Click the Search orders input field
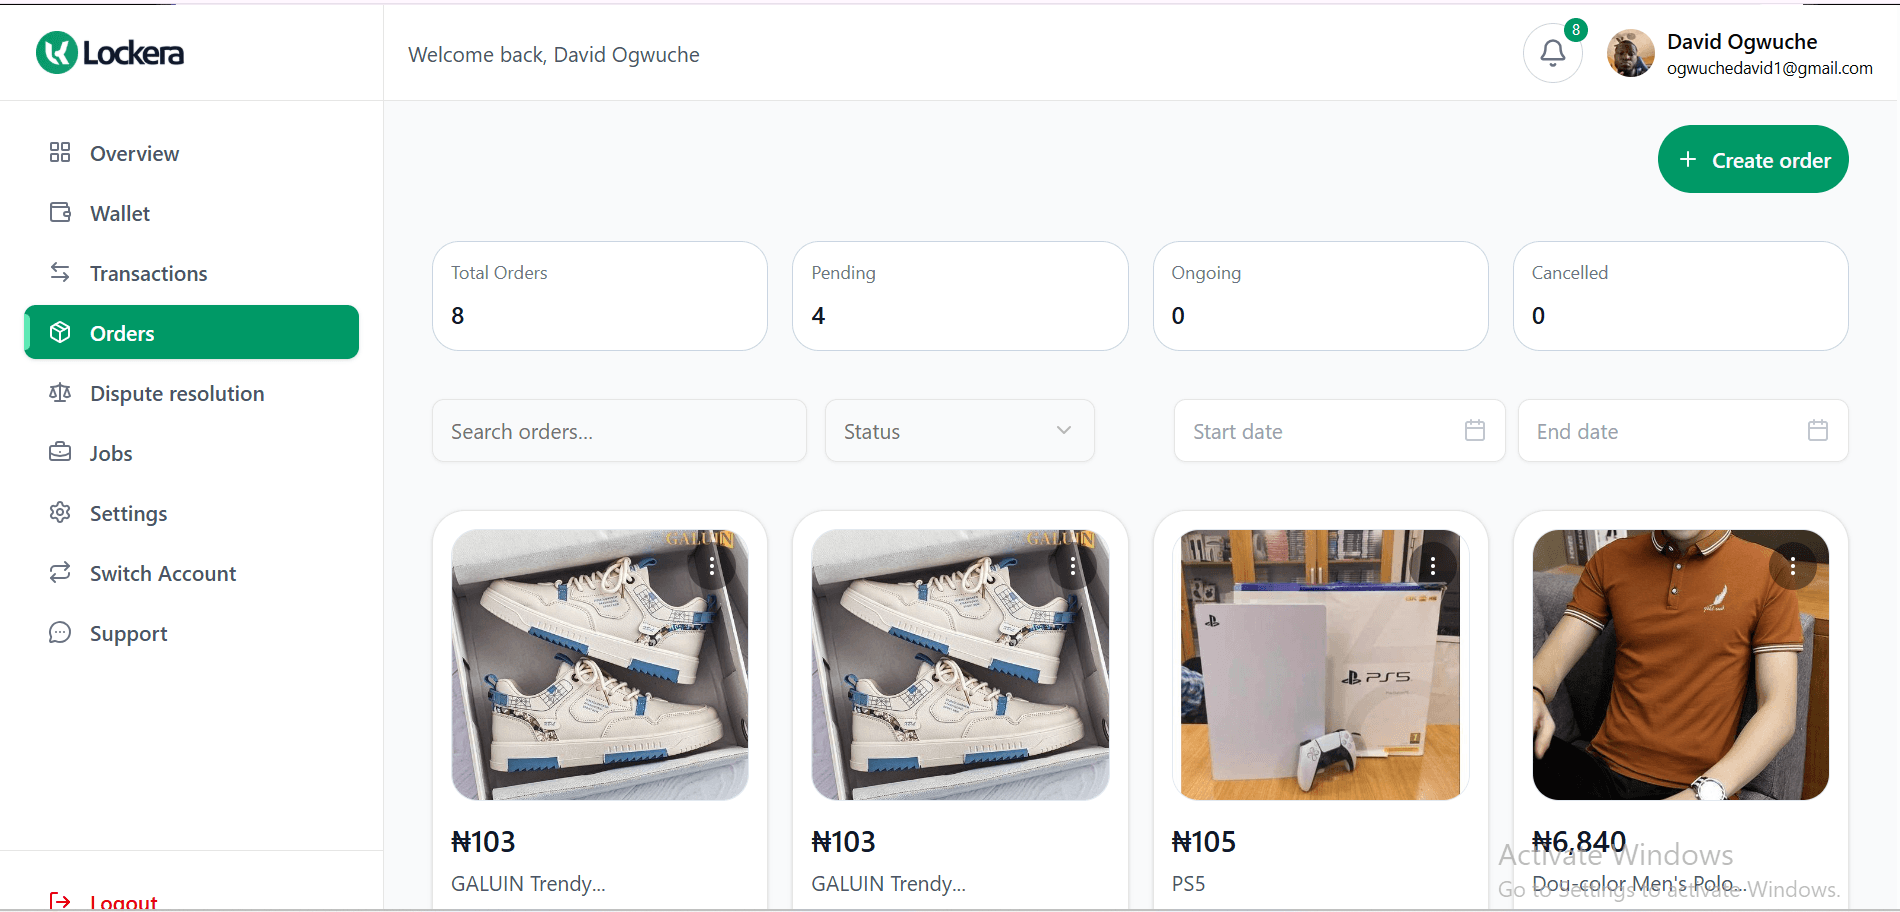This screenshot has height=912, width=1900. [618, 430]
